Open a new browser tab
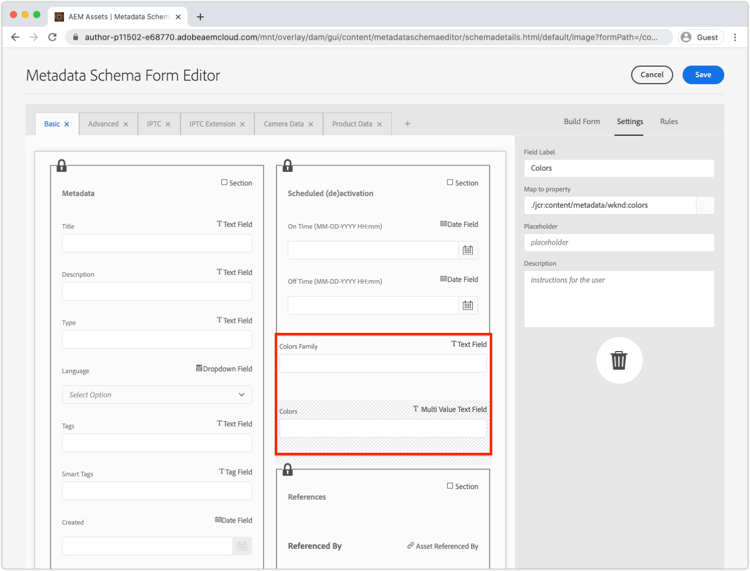 pyautogui.click(x=200, y=17)
